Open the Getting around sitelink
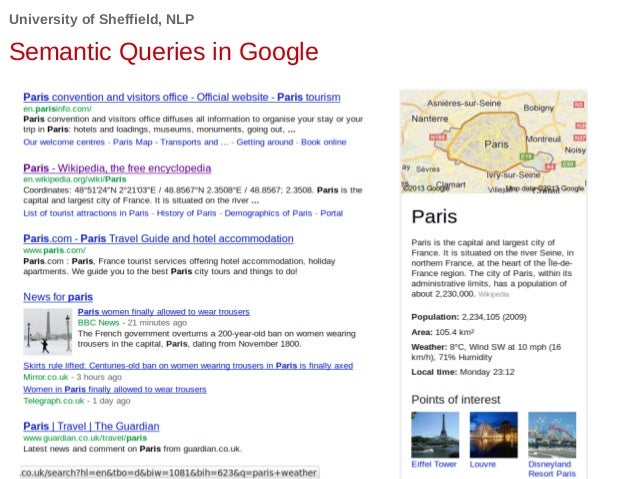The image size is (638, 479). (x=264, y=142)
